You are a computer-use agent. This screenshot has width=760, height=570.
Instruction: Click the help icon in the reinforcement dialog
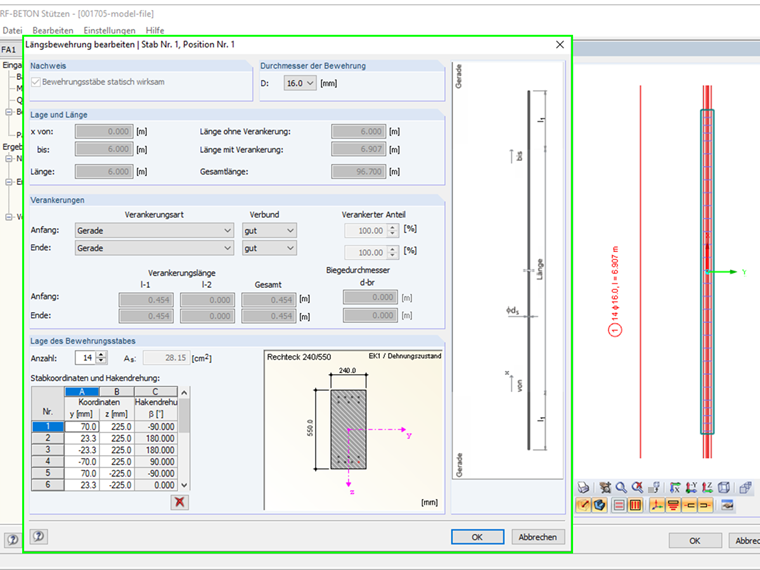point(39,536)
